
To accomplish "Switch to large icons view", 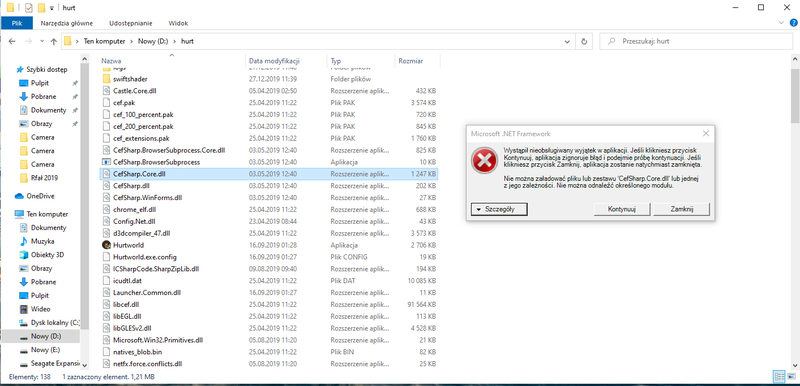I will [x=790, y=377].
